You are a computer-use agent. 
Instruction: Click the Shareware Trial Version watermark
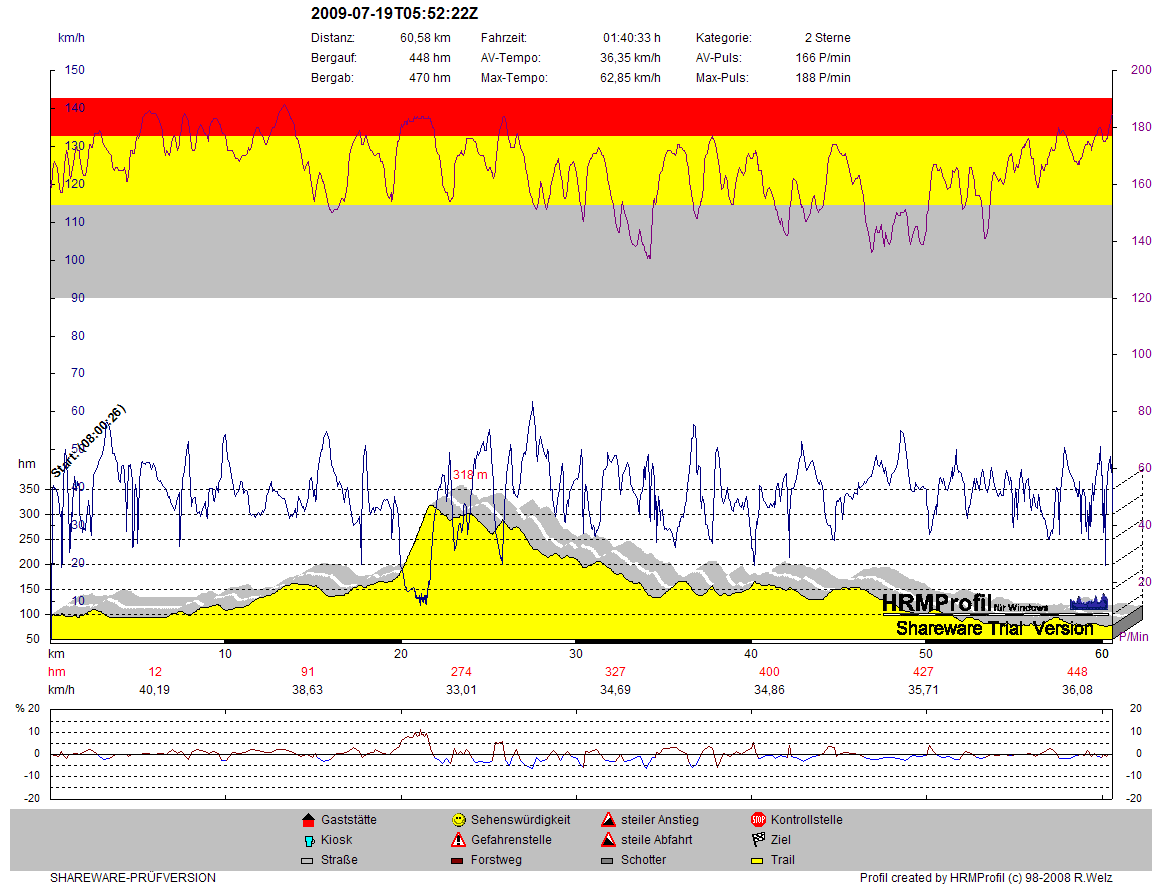[x=994, y=628]
